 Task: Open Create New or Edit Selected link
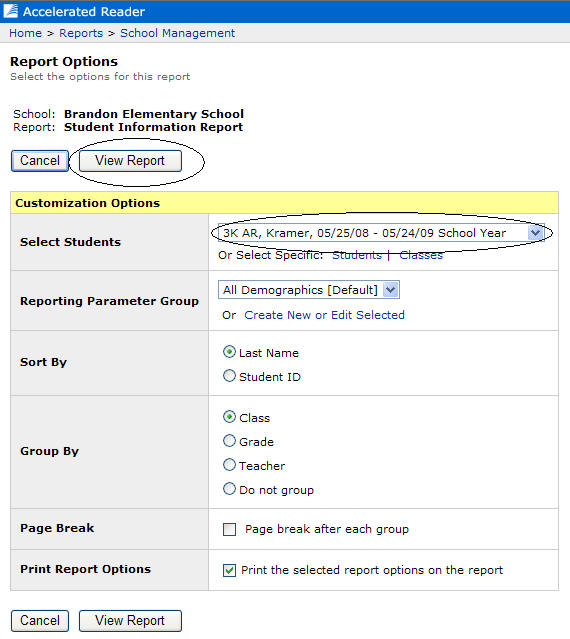324,315
